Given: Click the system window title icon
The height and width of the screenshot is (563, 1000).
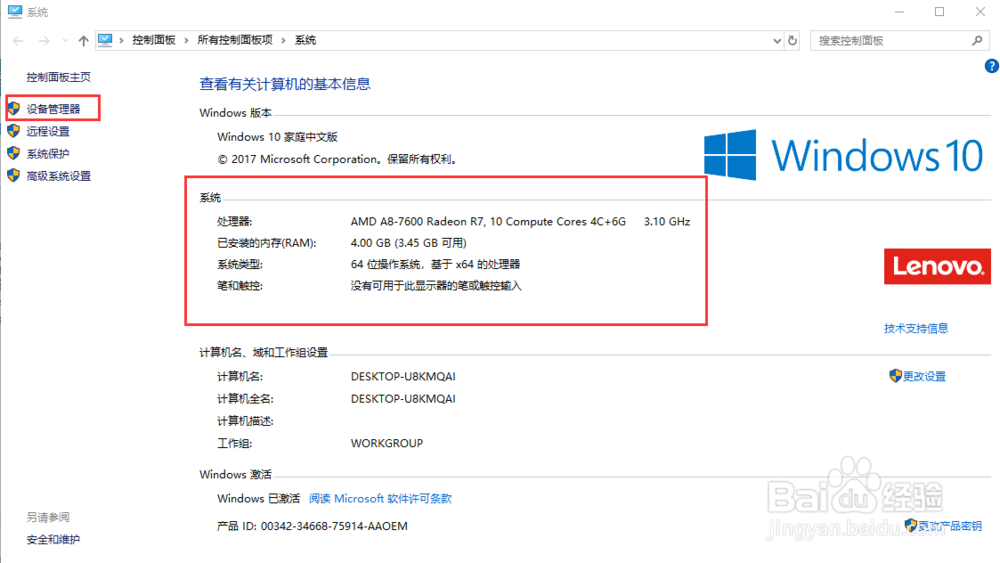Looking at the screenshot, I should (15, 11).
